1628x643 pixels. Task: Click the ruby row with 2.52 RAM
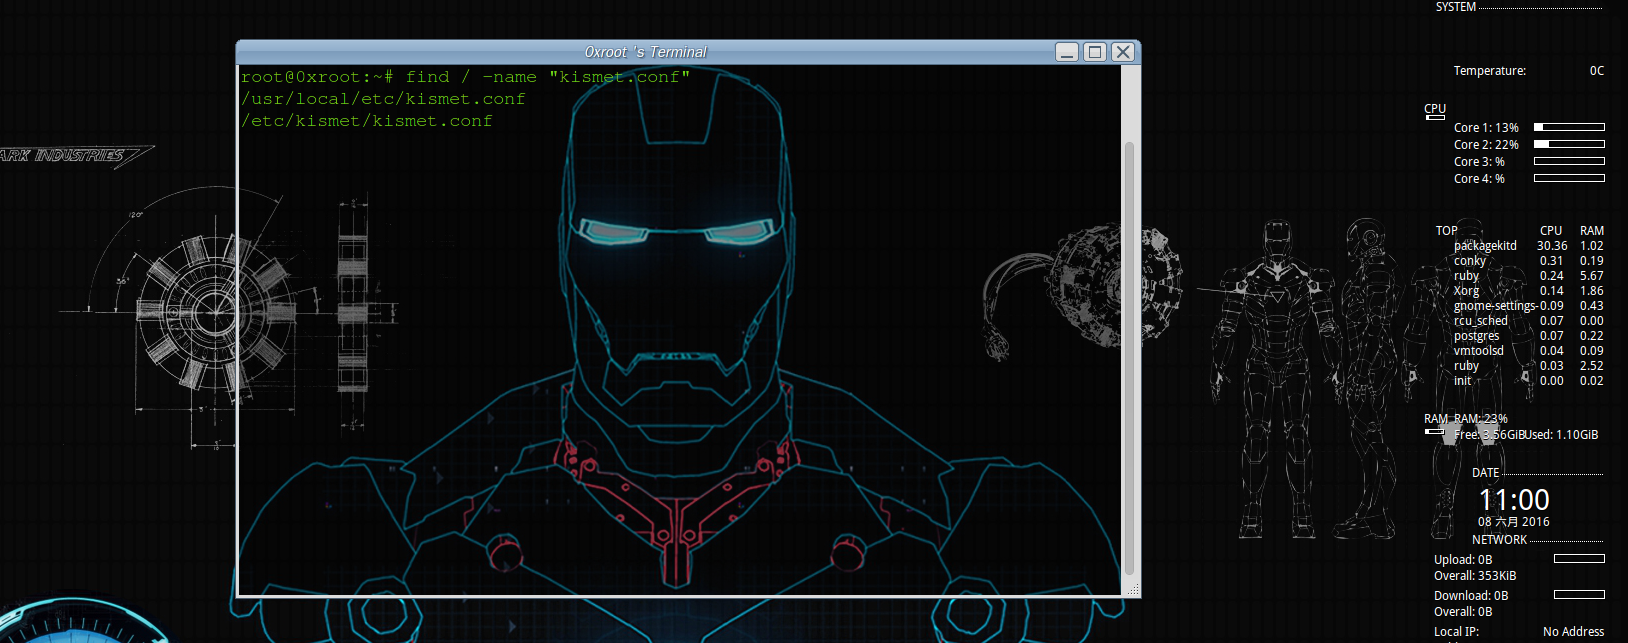click(x=1529, y=366)
